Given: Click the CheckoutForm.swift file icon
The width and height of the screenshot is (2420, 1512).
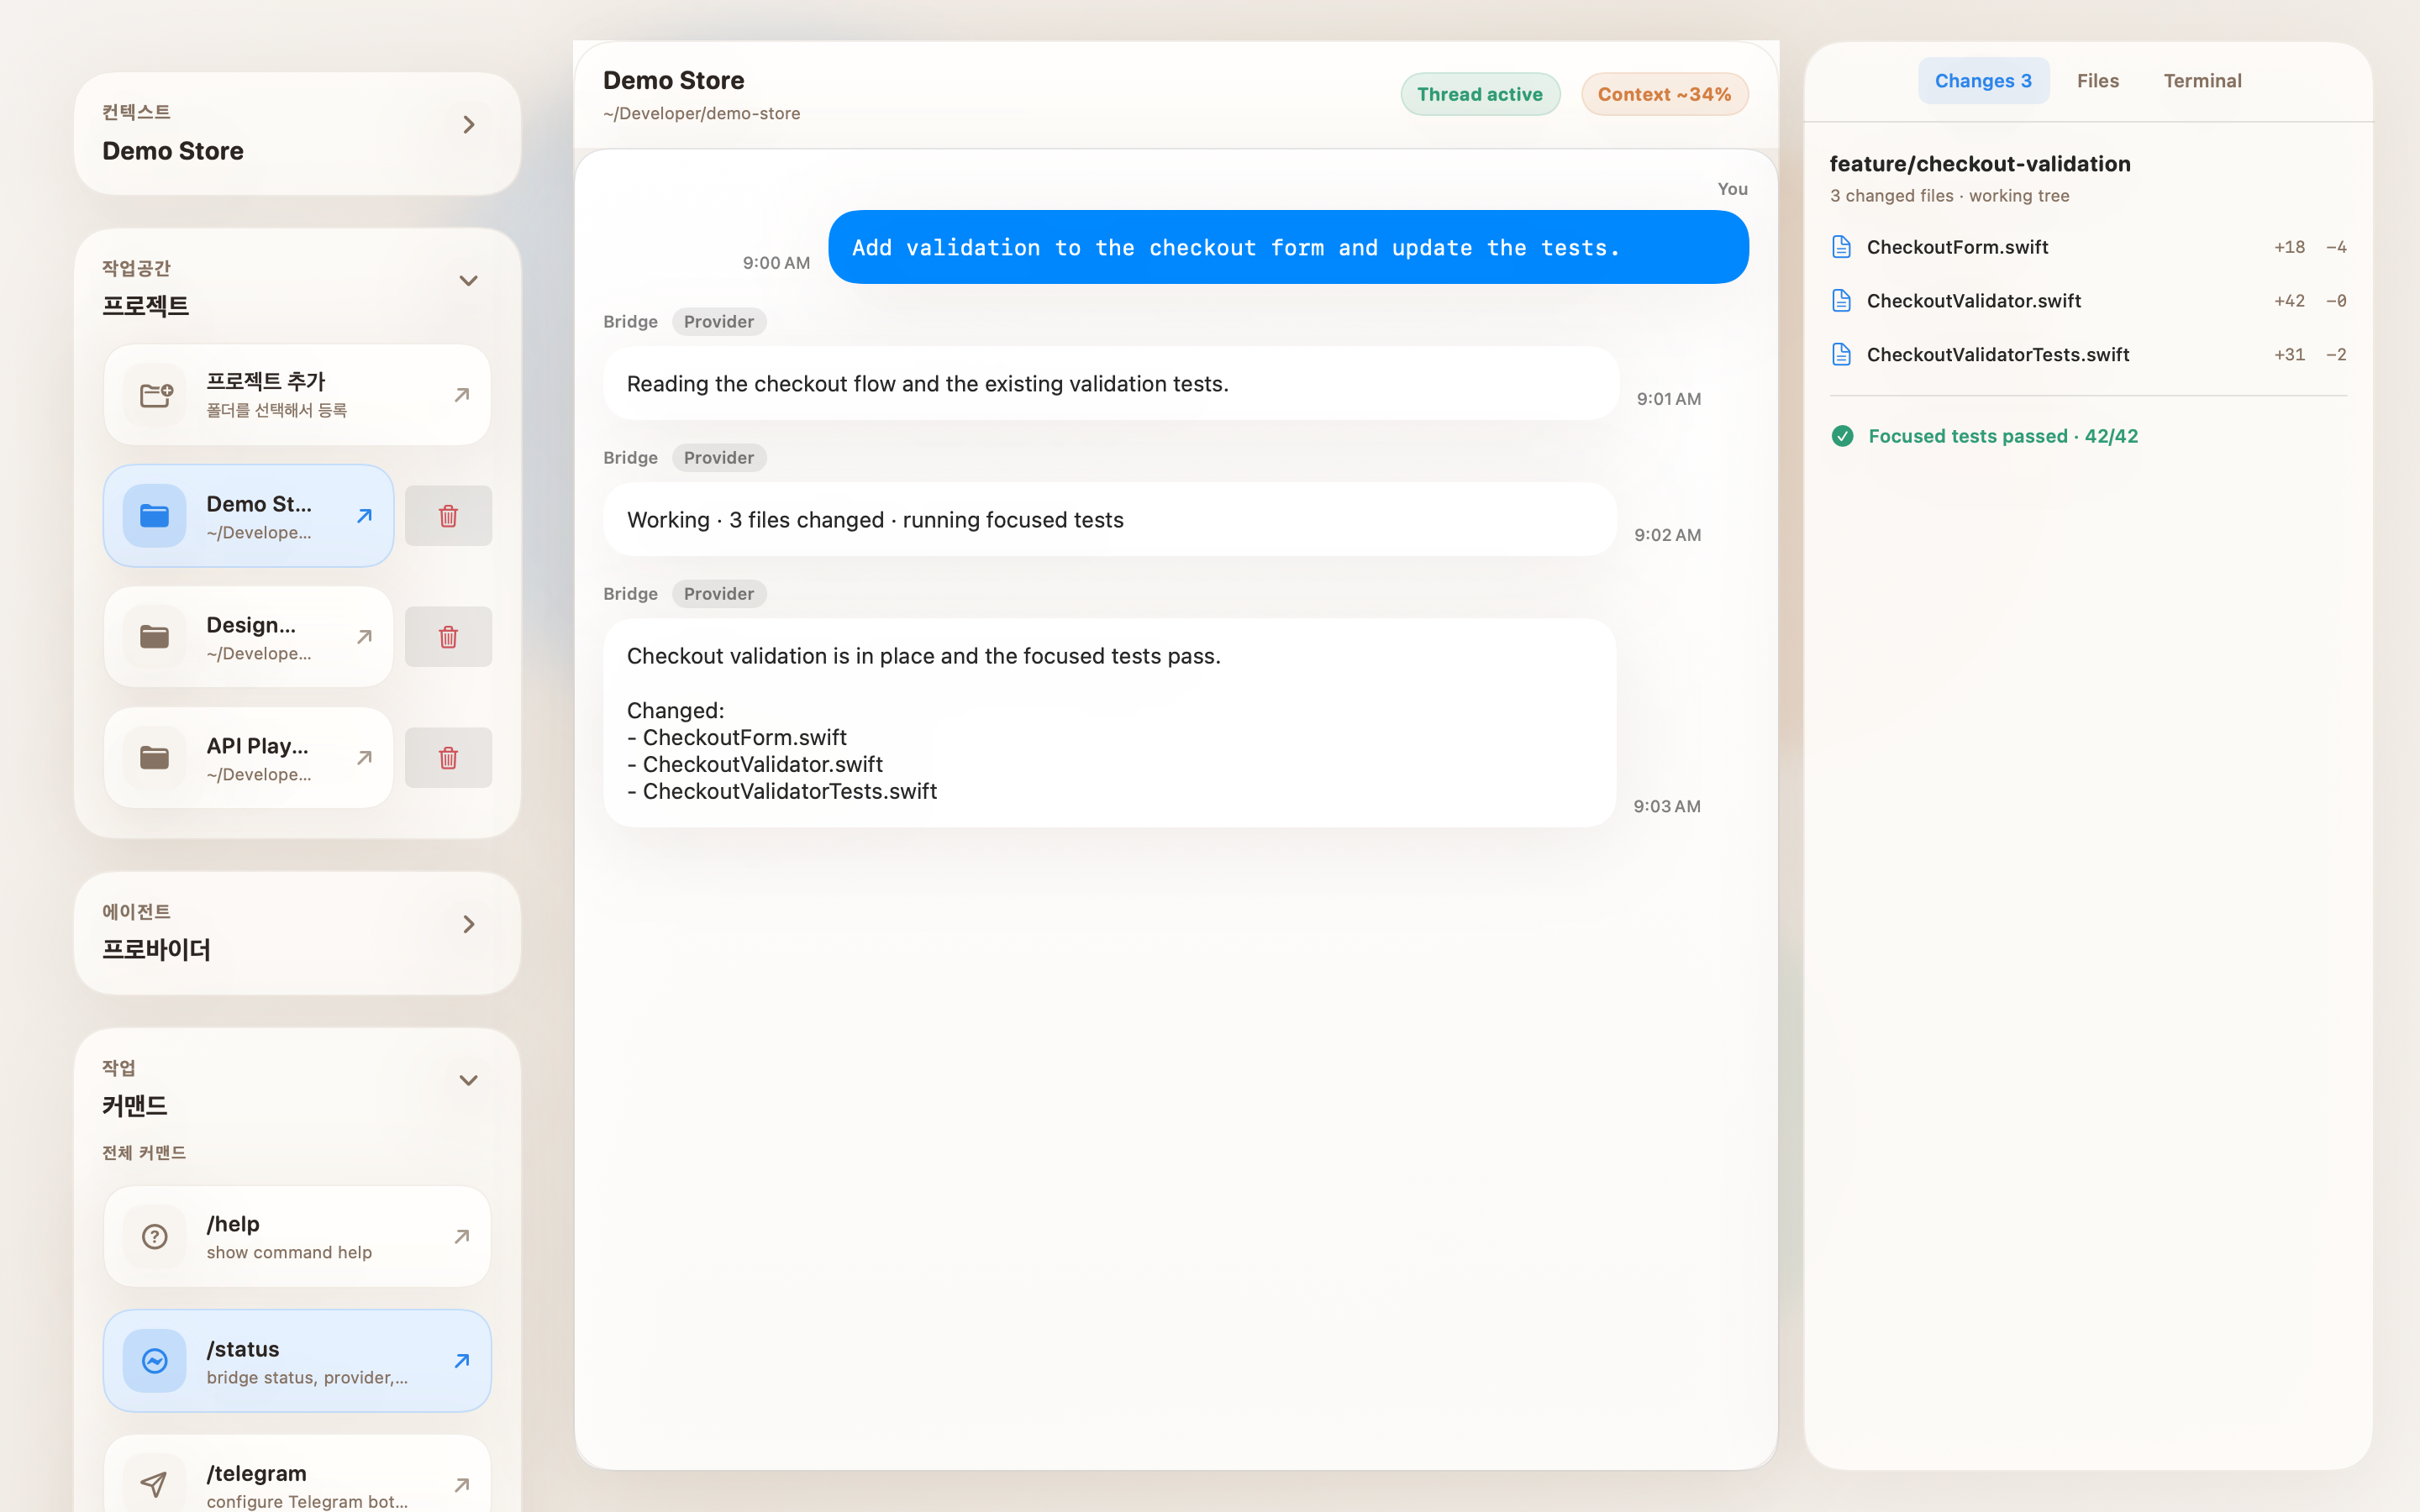Looking at the screenshot, I should [1841, 247].
